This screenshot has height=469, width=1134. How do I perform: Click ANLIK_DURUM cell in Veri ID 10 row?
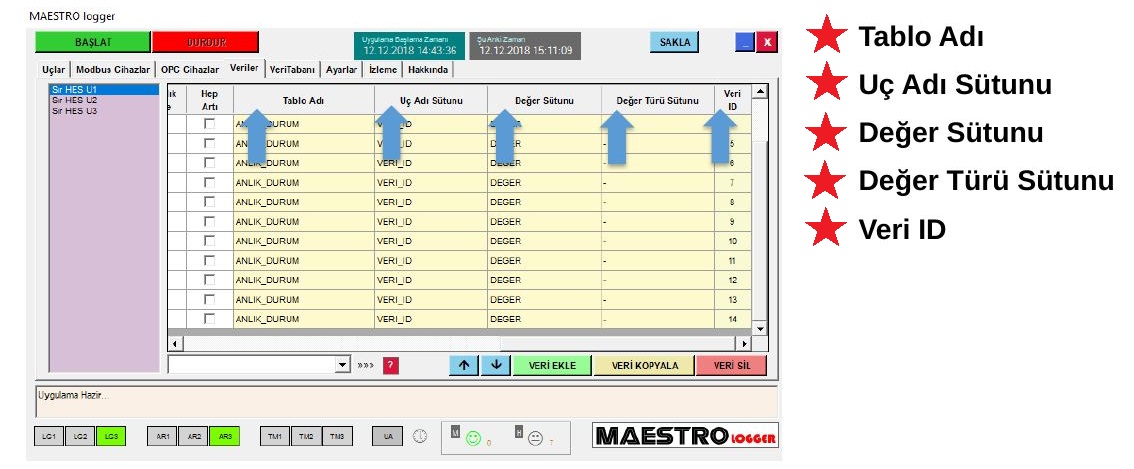(304, 241)
